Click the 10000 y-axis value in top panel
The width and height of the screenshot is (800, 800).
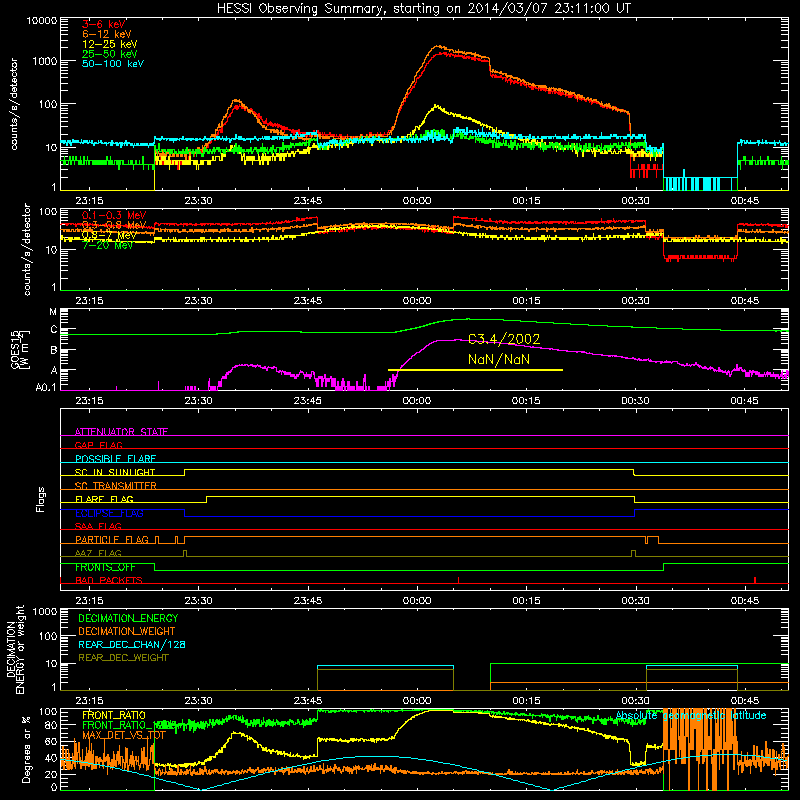pyautogui.click(x=42, y=20)
